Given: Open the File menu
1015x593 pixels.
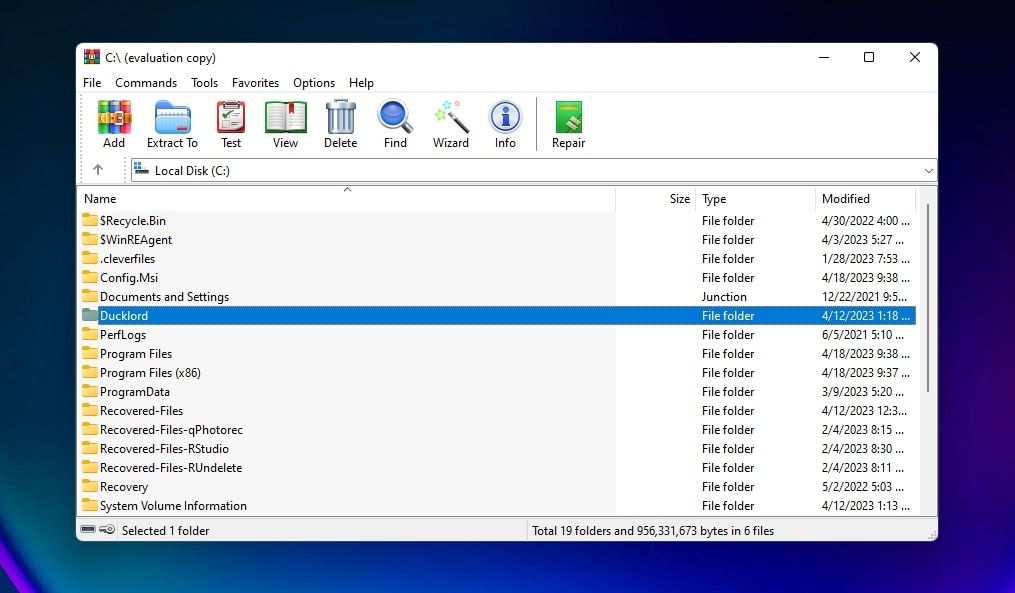Looking at the screenshot, I should tap(92, 83).
